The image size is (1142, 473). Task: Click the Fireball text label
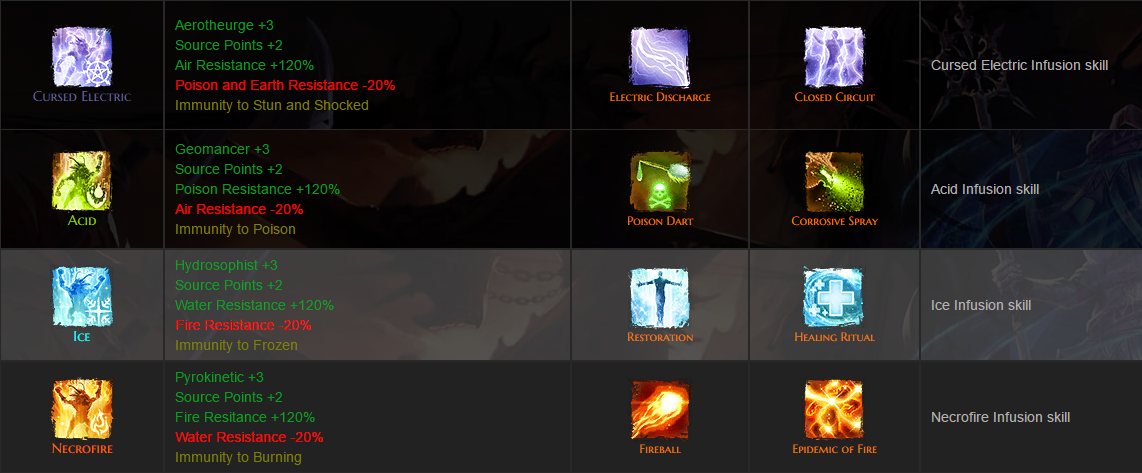(x=660, y=449)
